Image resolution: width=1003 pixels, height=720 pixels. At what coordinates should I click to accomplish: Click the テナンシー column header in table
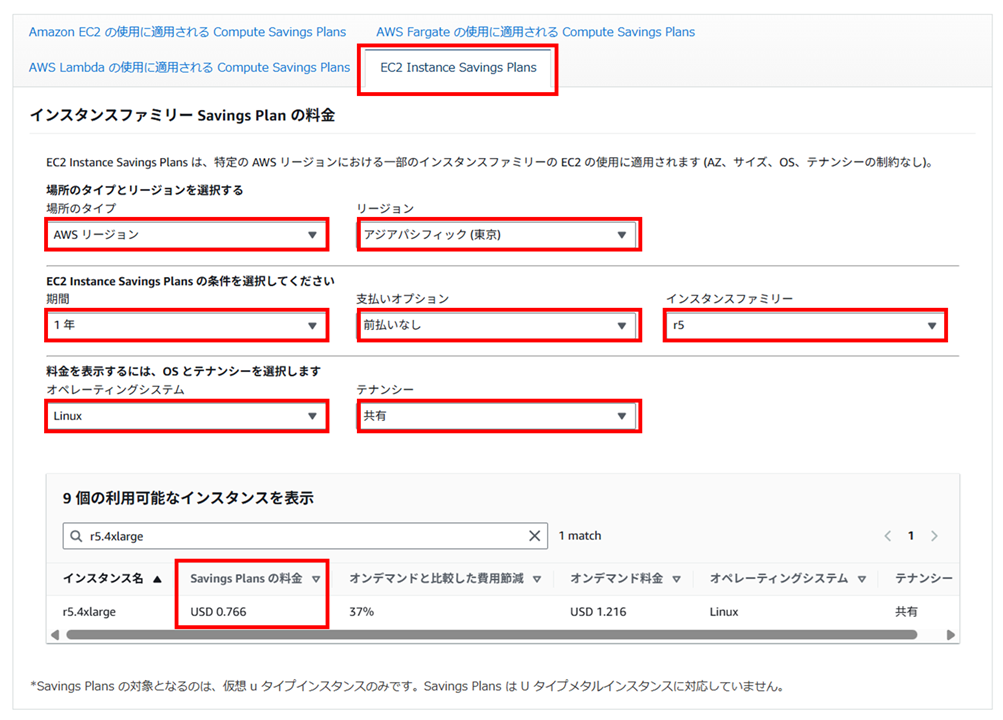point(924,579)
